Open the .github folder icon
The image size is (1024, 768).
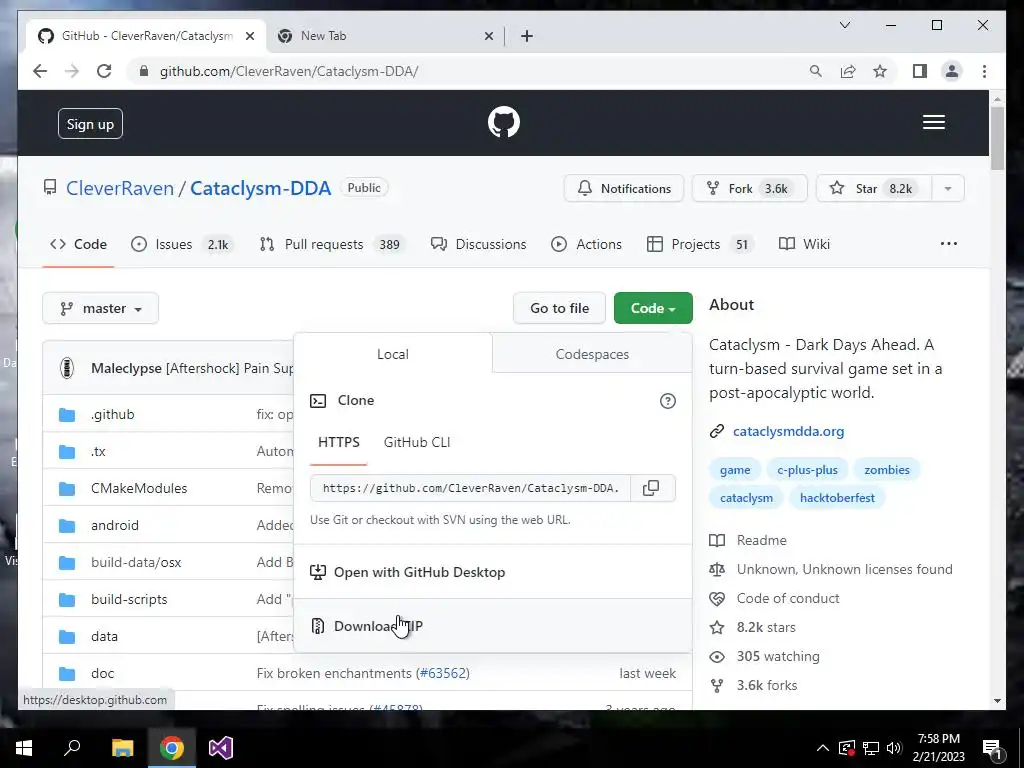pos(67,415)
